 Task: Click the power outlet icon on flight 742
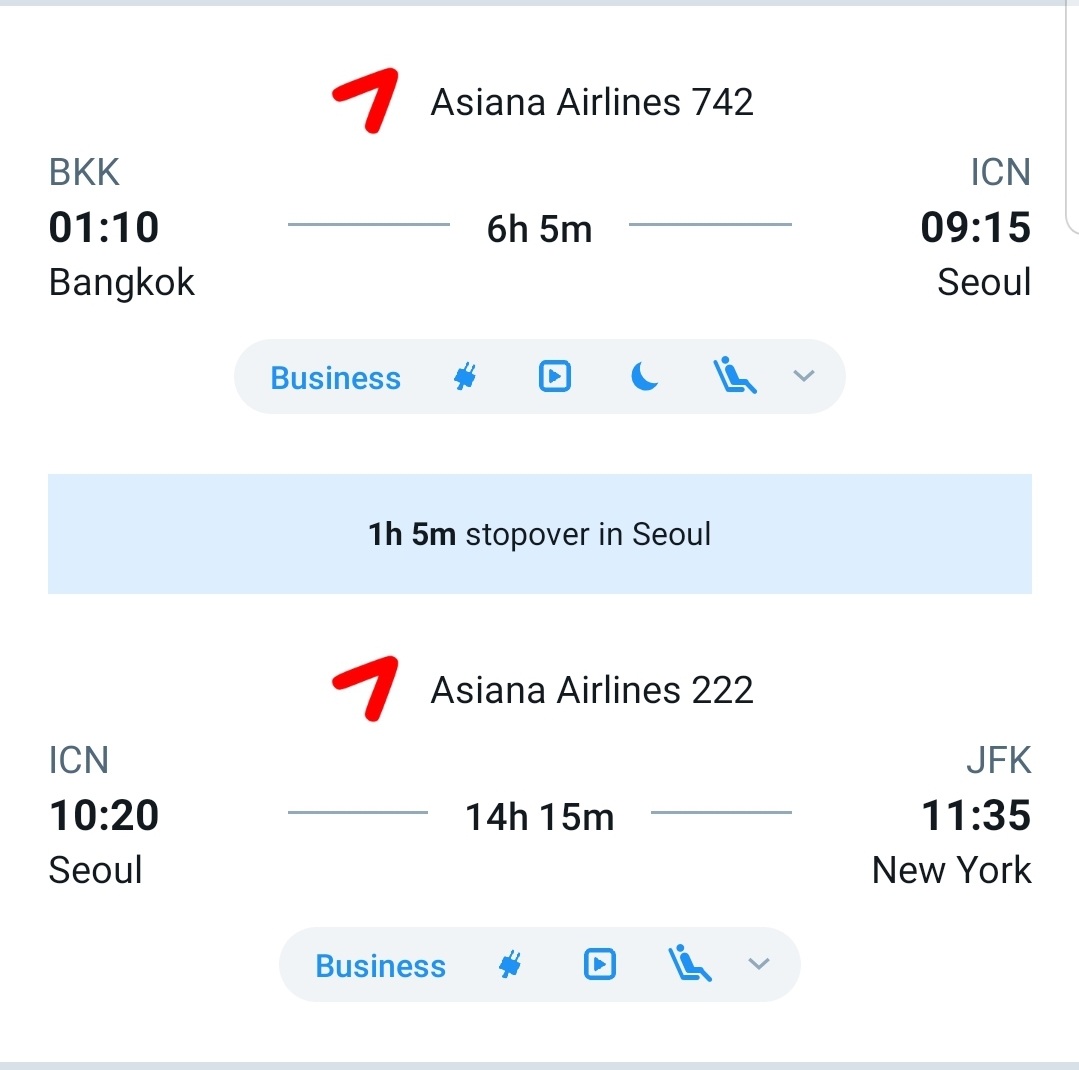pos(463,377)
